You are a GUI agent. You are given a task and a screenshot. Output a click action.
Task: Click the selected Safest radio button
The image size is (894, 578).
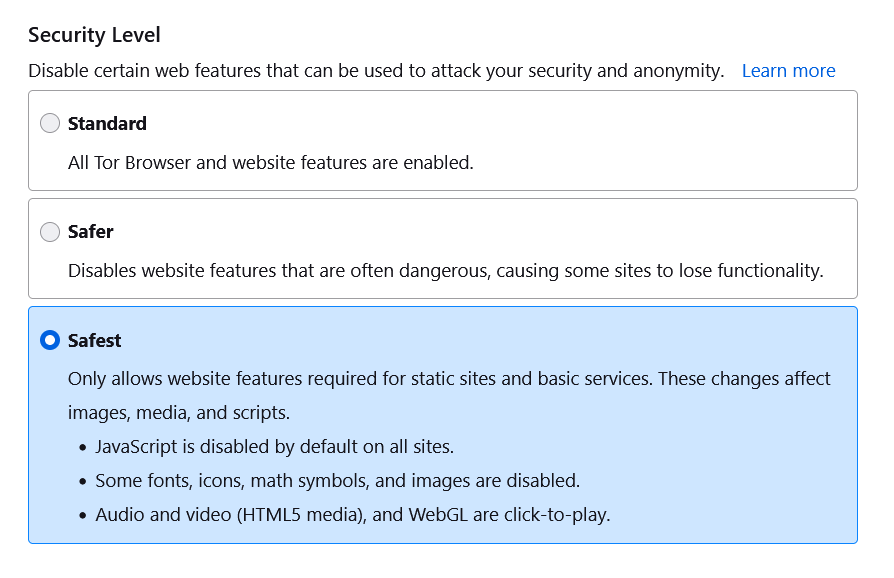point(50,341)
